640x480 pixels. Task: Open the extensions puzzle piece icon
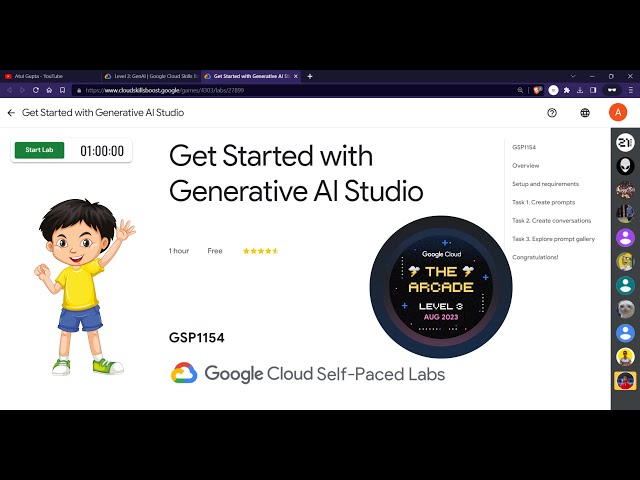[x=567, y=90]
